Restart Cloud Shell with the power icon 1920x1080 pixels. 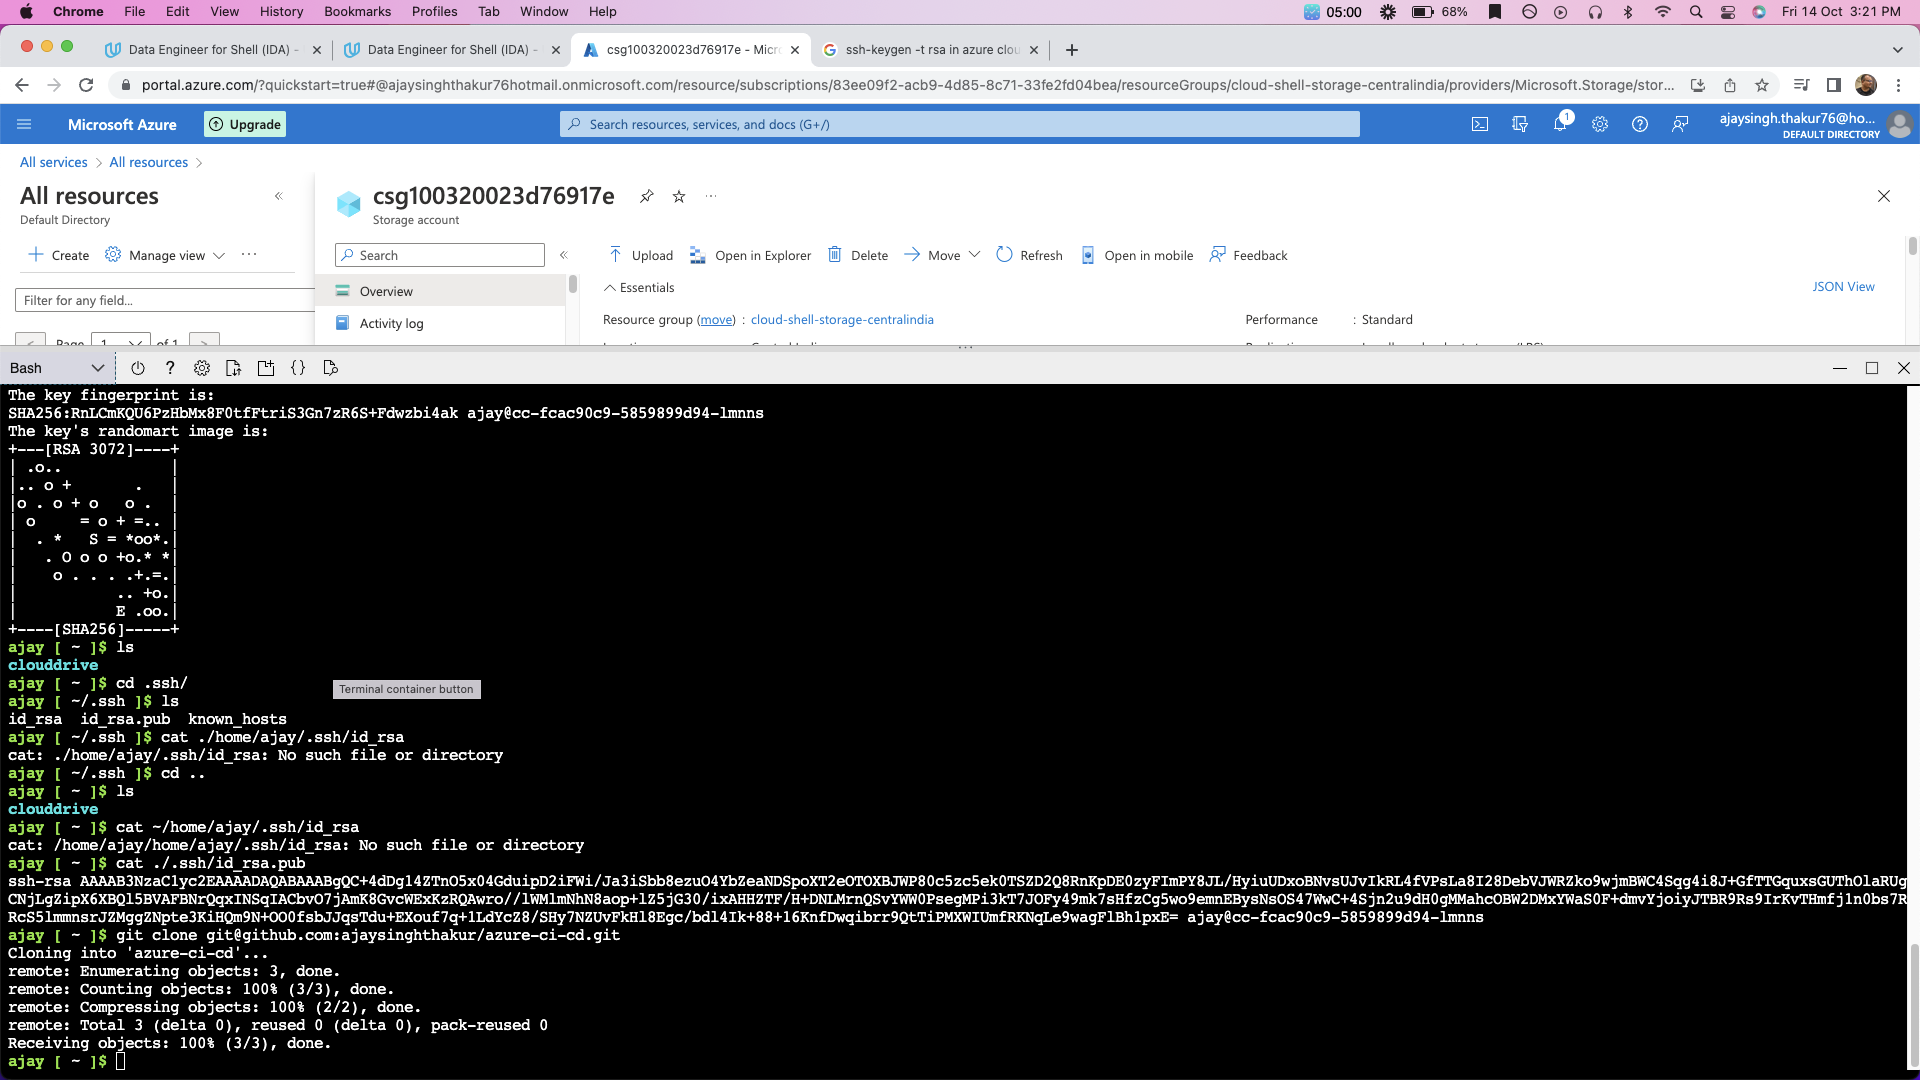pos(138,368)
